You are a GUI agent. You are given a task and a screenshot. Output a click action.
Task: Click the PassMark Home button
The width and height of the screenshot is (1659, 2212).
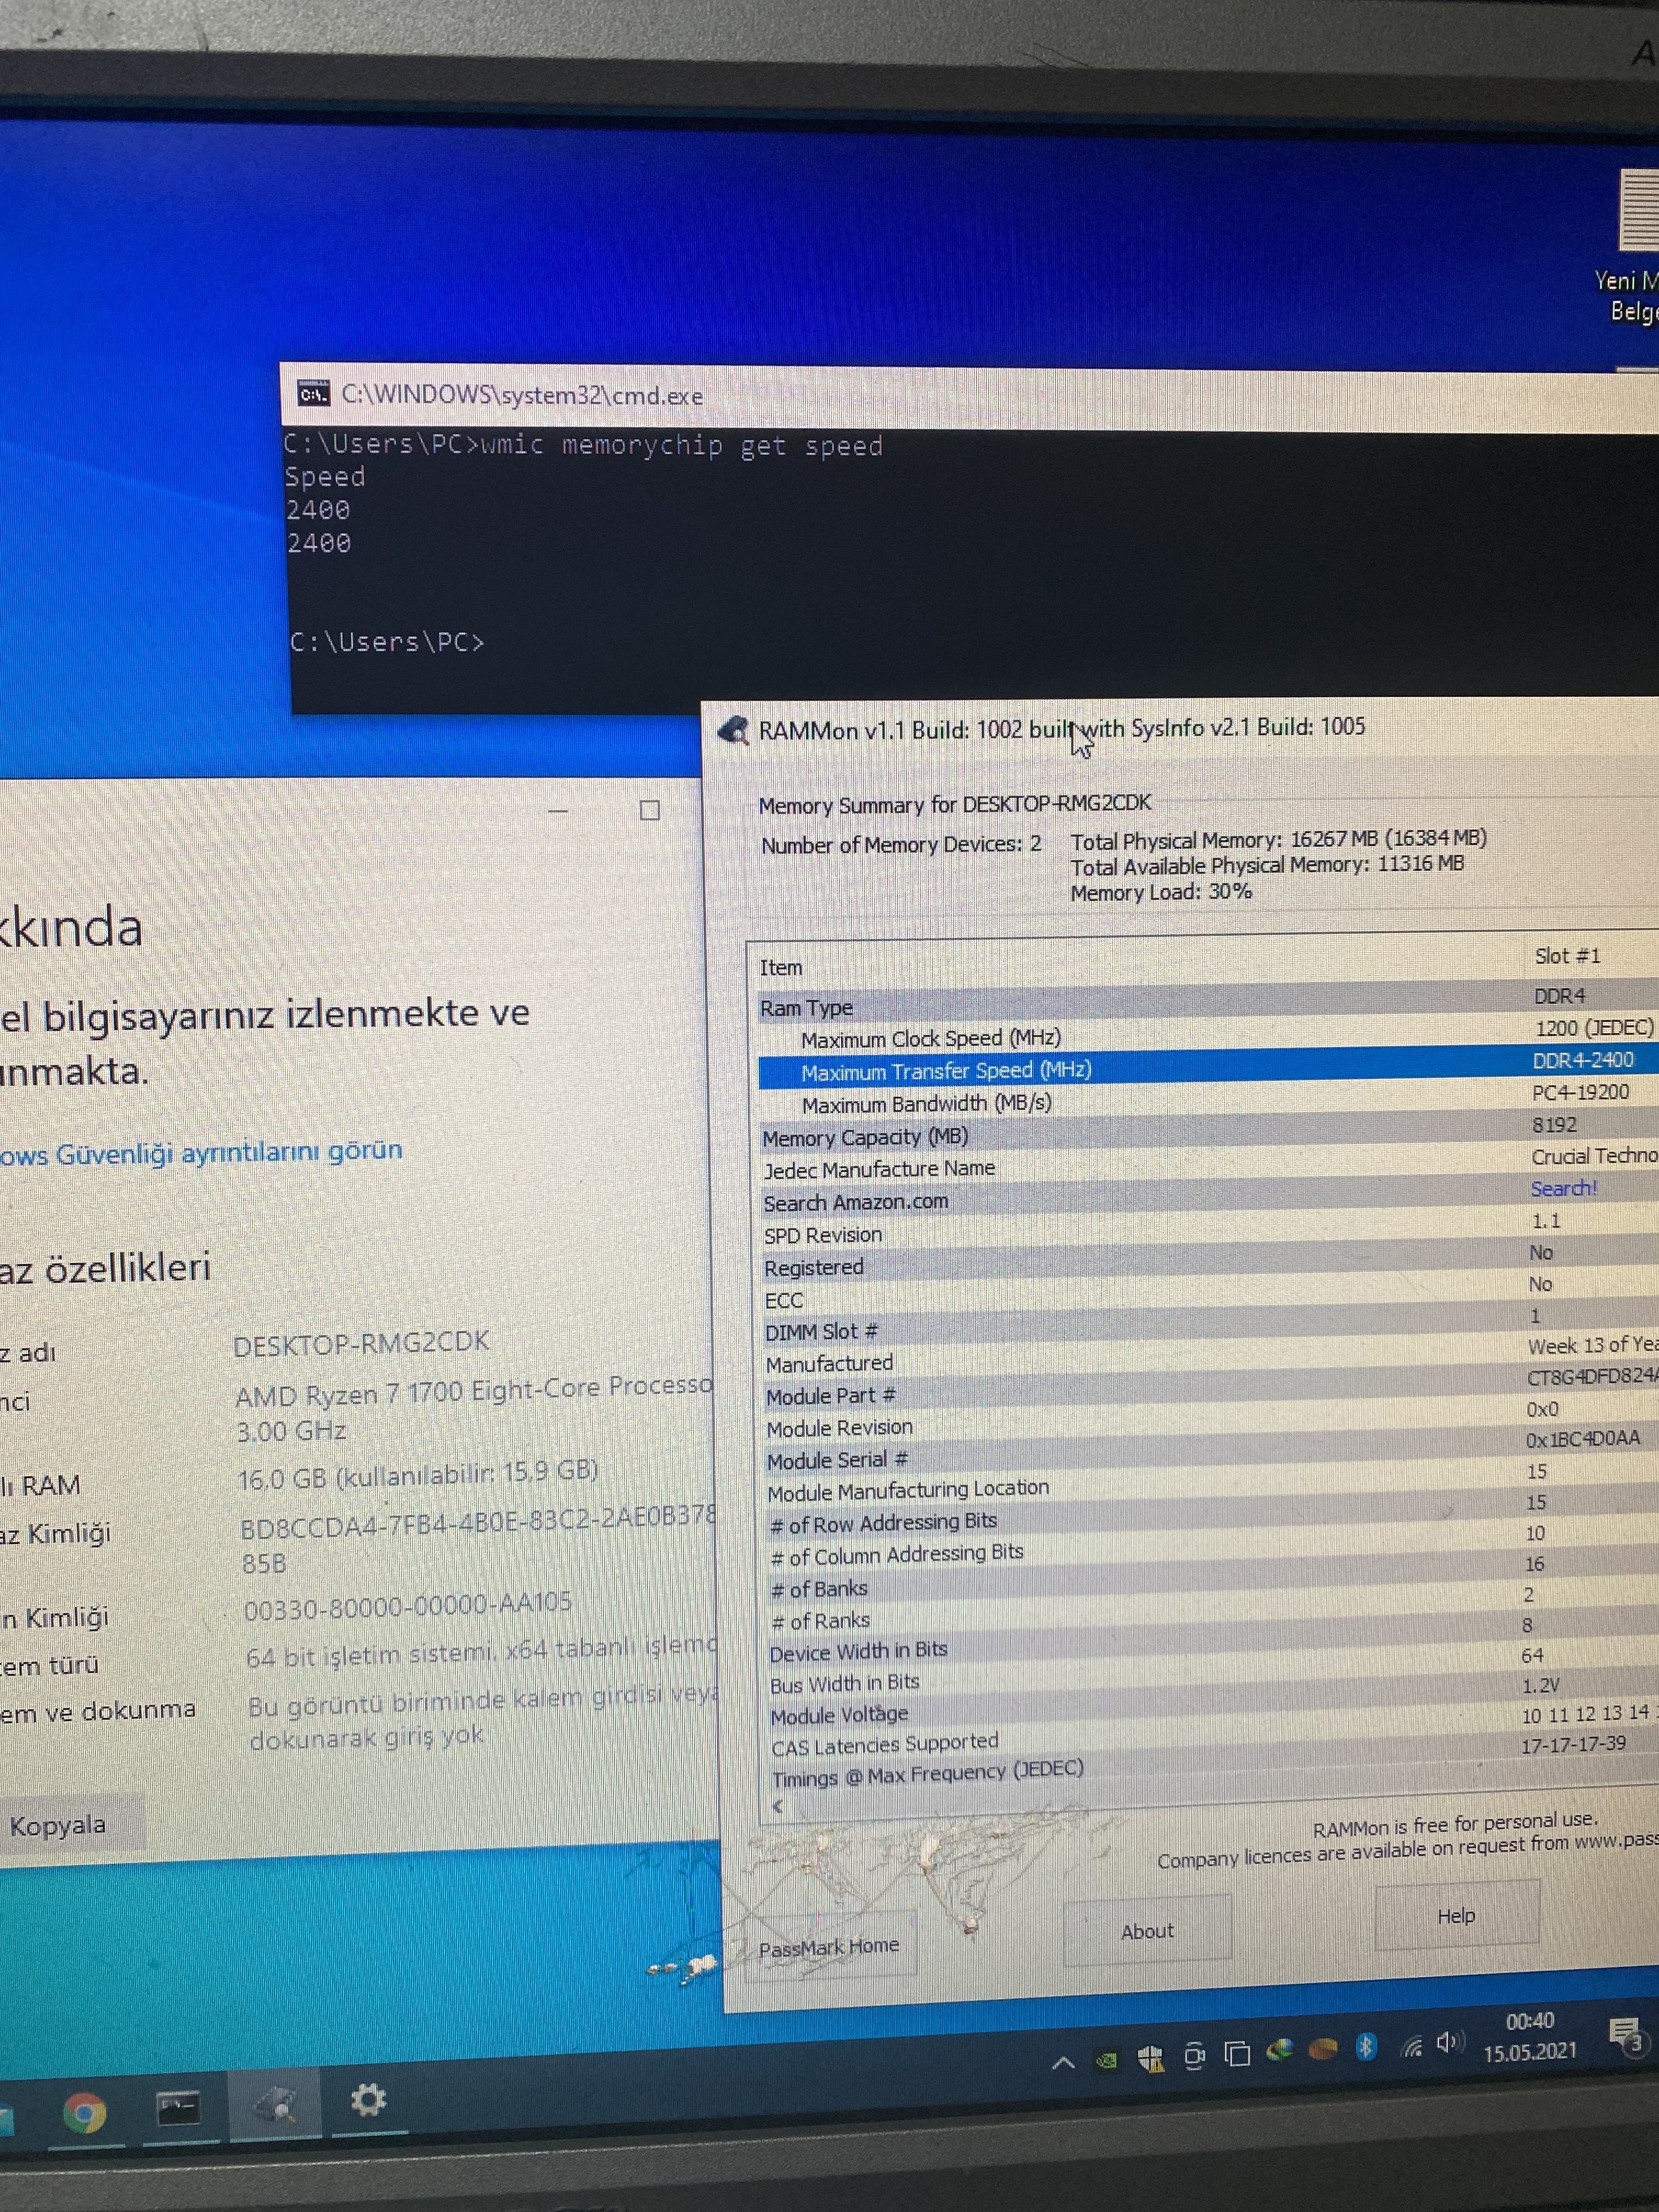(x=830, y=1946)
